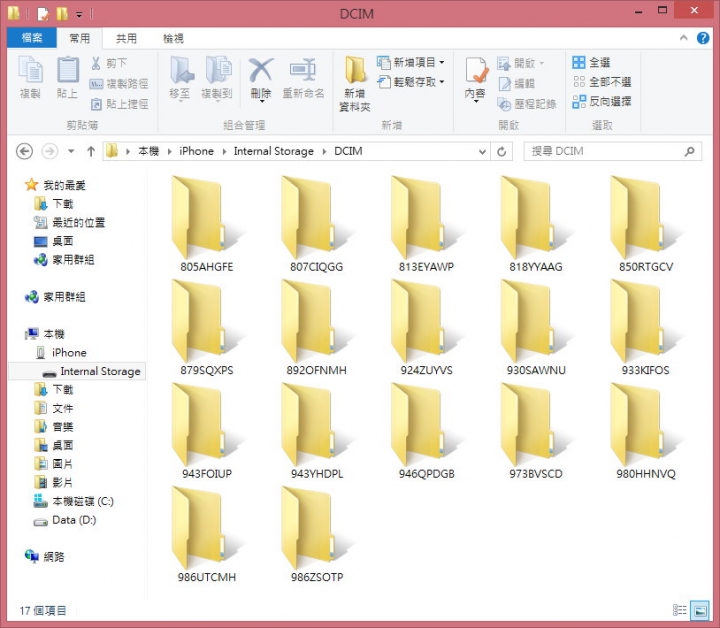720x628 pixels.
Task: Click the Up one level arrow
Action: point(91,151)
